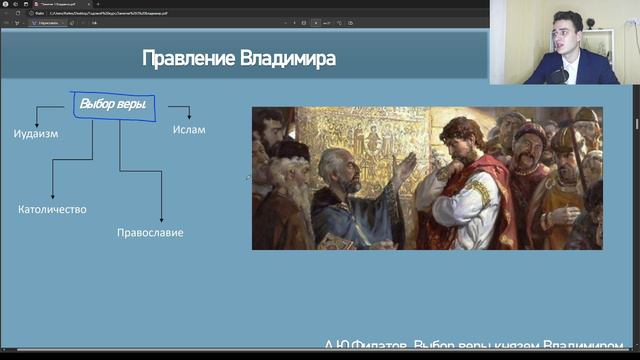640x360 pixels.
Task: Click the vertical scrollbar thumb on the right
Action: (x=637, y=124)
